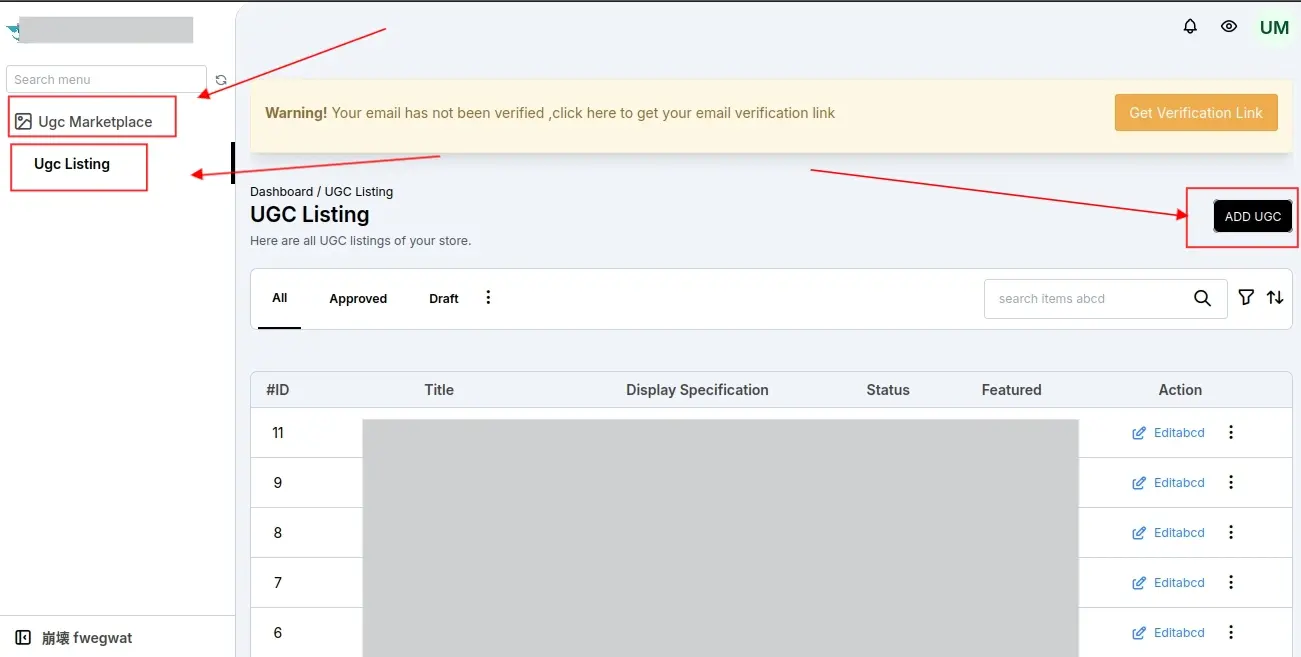Click the search magnifier icon
The width and height of the screenshot is (1301, 657).
point(1203,298)
